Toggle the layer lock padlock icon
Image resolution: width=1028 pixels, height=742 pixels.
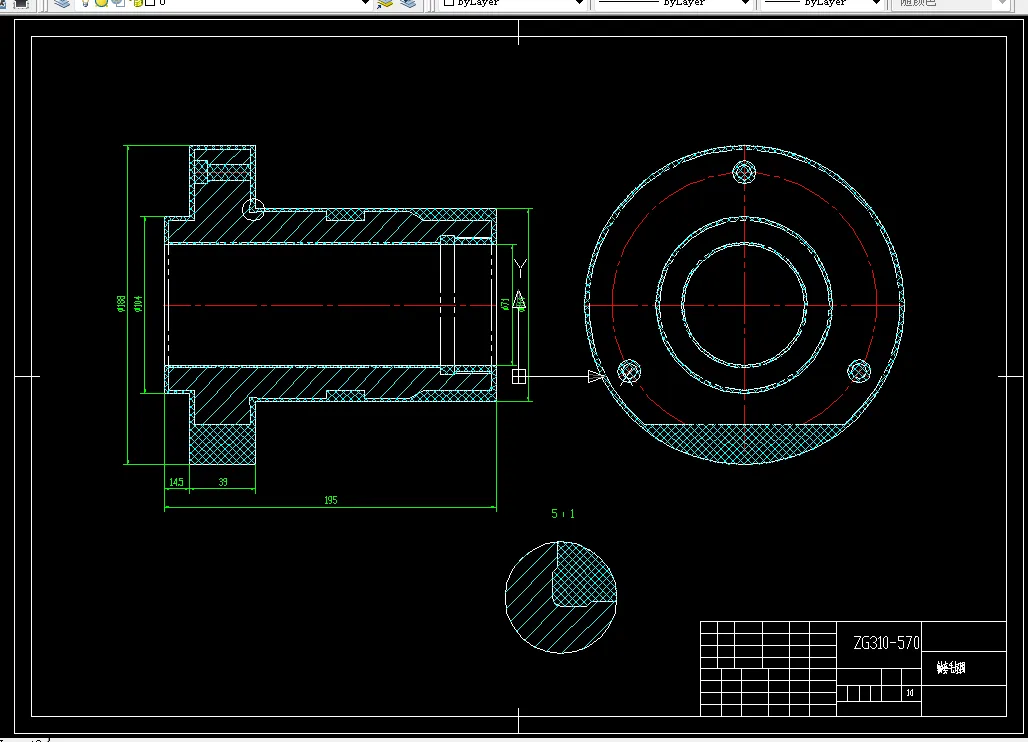tap(138, 3)
